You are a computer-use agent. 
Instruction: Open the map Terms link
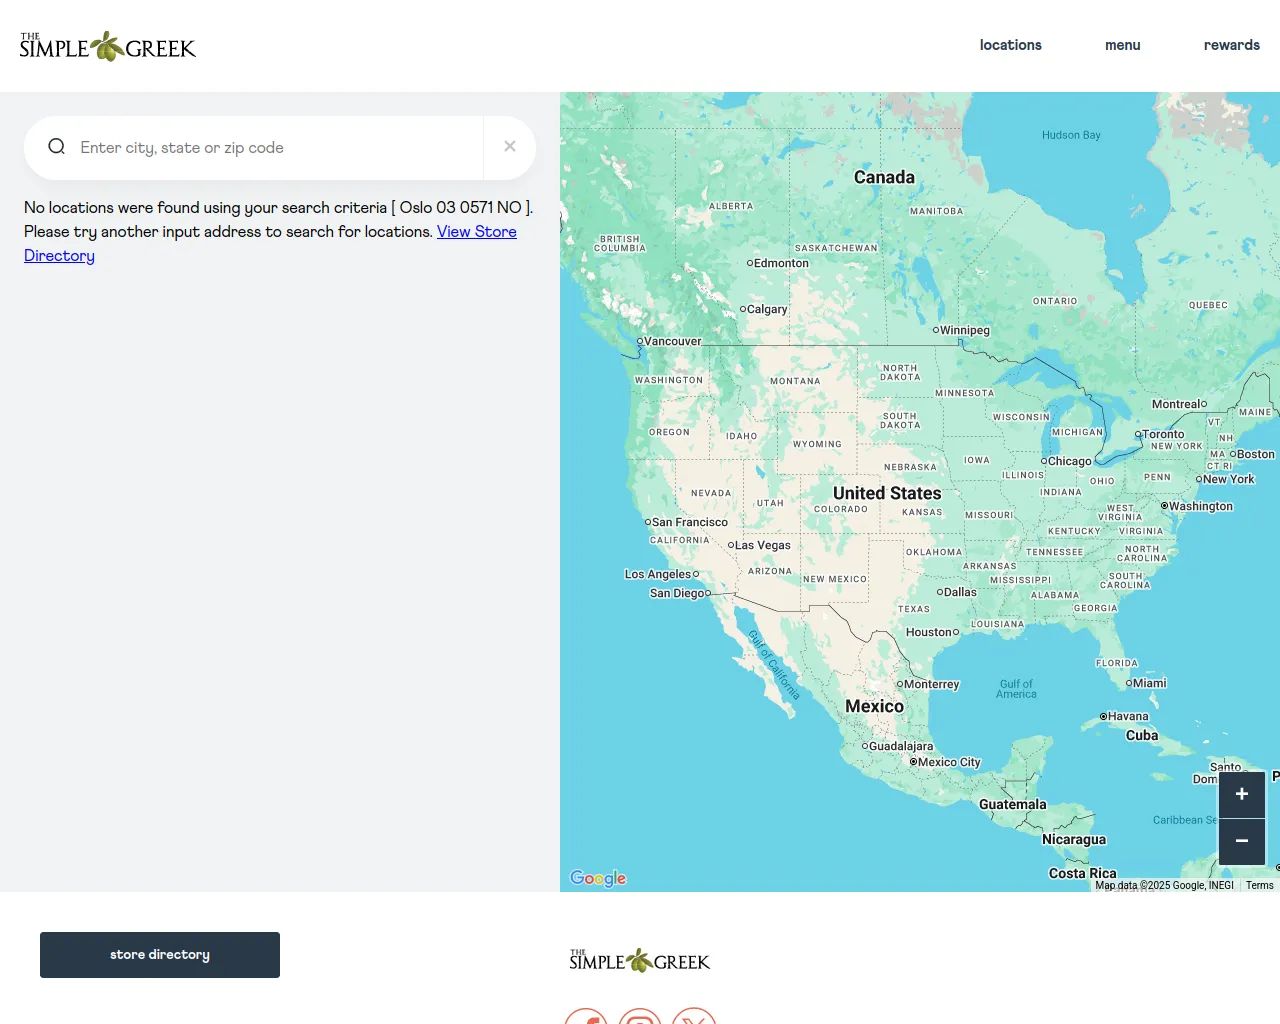click(x=1259, y=885)
